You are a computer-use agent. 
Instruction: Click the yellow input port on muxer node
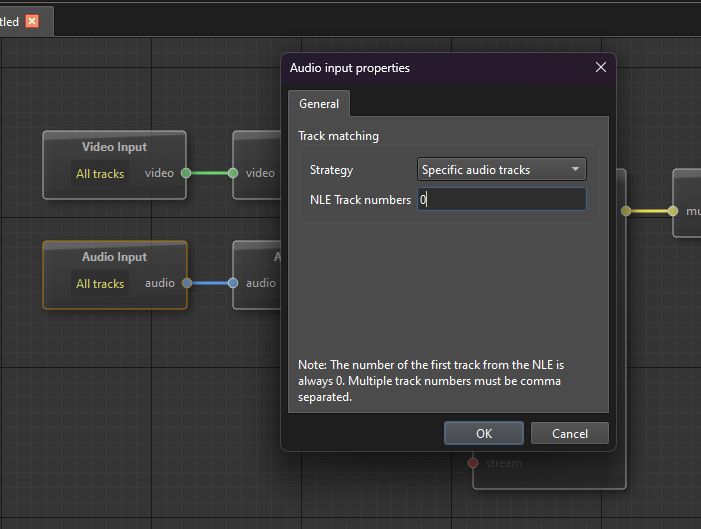[x=673, y=211]
